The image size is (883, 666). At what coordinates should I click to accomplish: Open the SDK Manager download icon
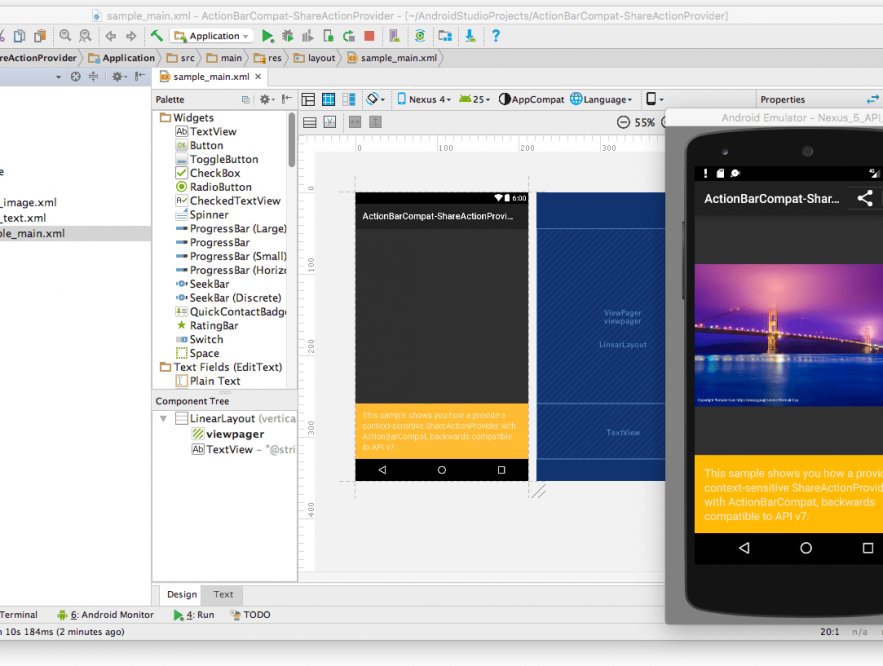[x=470, y=36]
